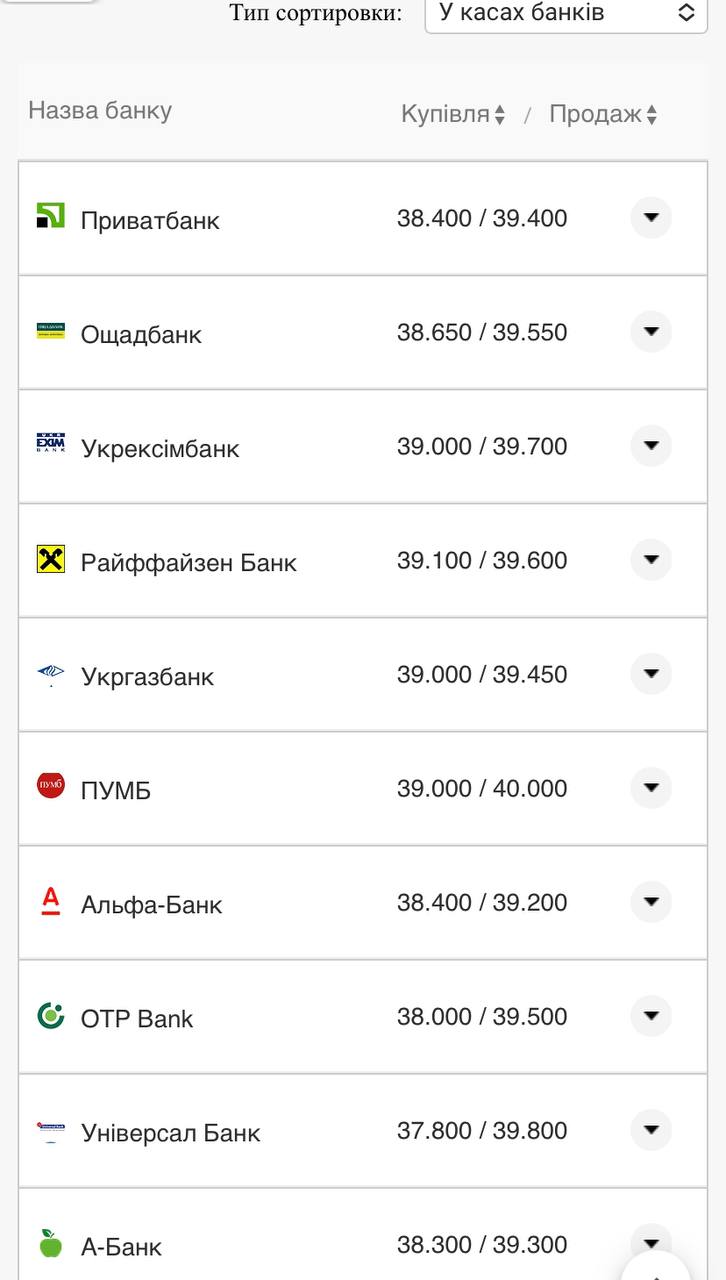Click the red ПУМБ logo
Screen dimensions: 726x1280
[50, 786]
